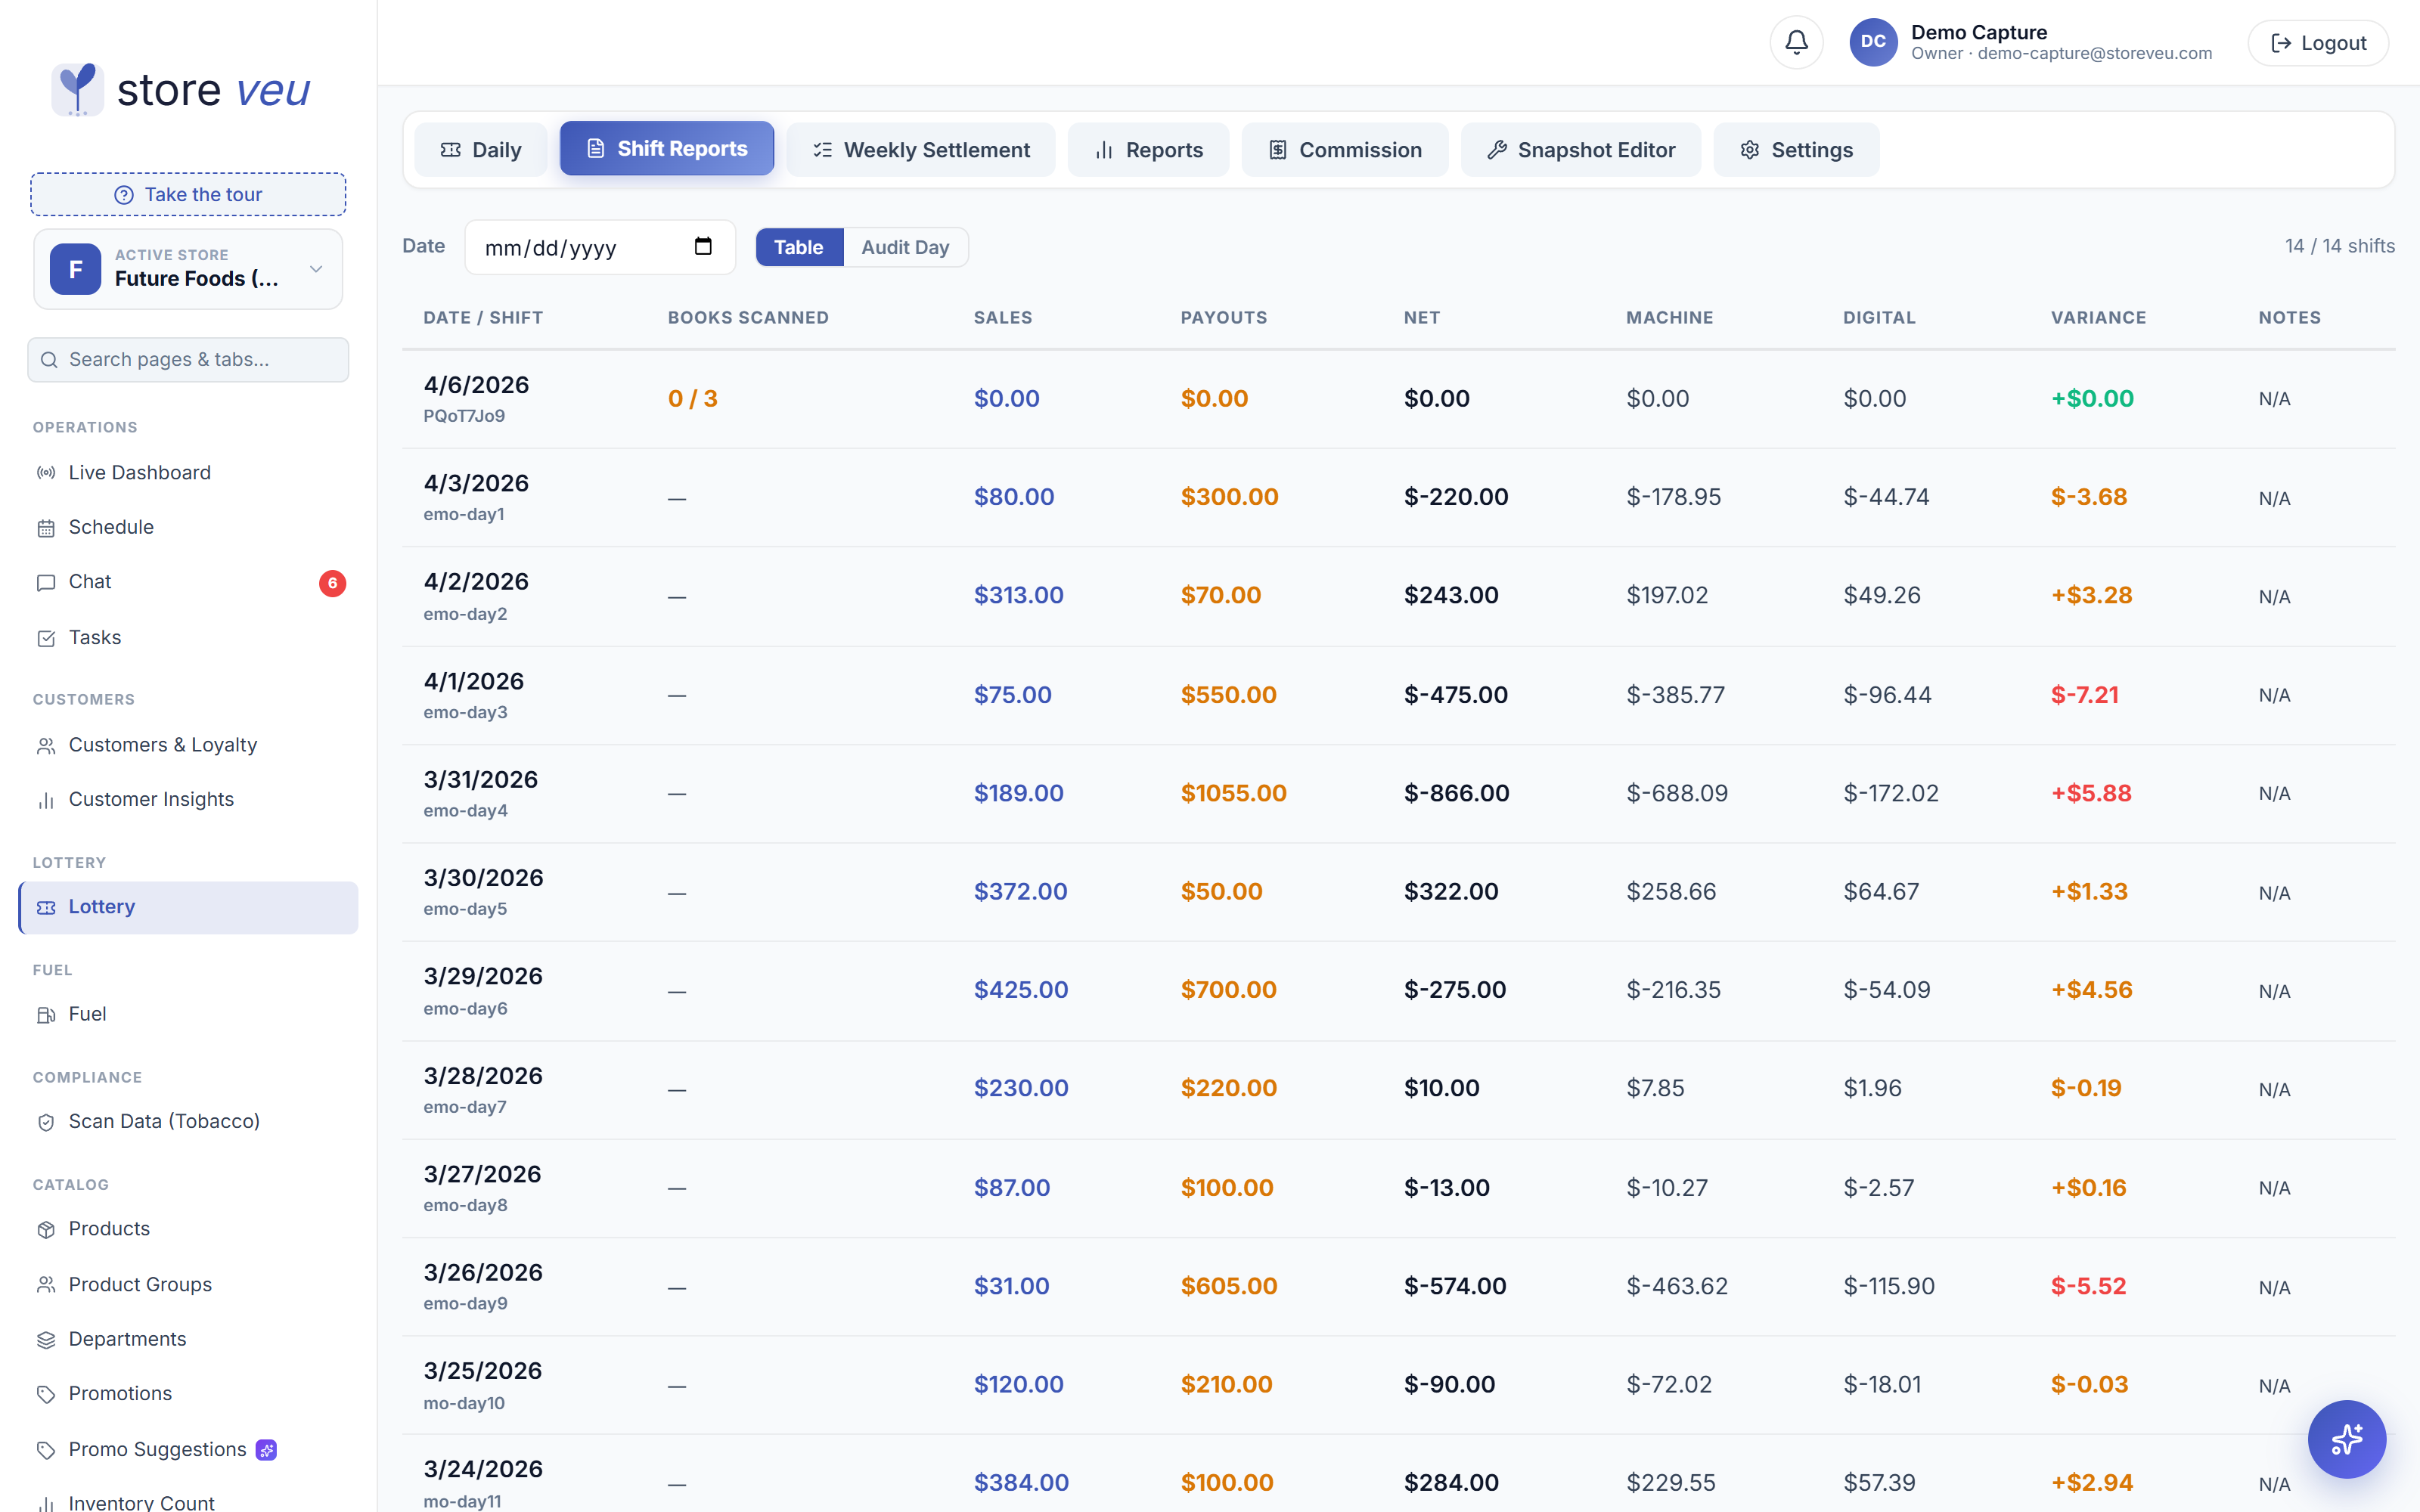Switch to the Commission tab
The image size is (2420, 1512).
click(1345, 150)
